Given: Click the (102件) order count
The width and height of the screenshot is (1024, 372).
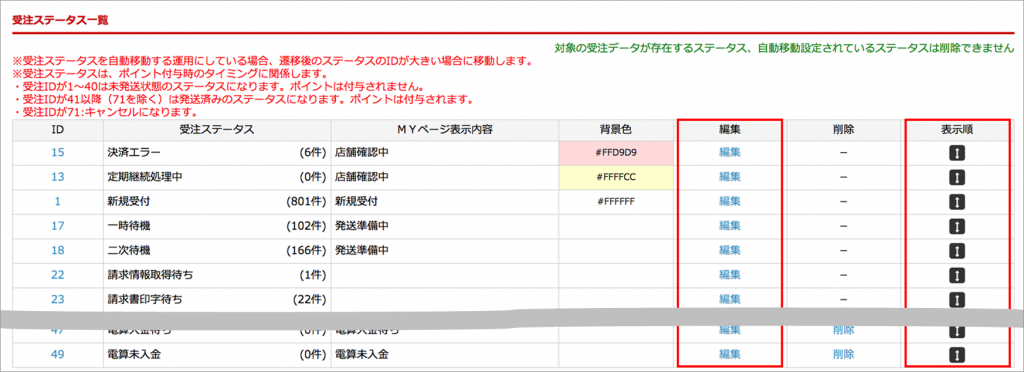Looking at the screenshot, I should (x=306, y=226).
